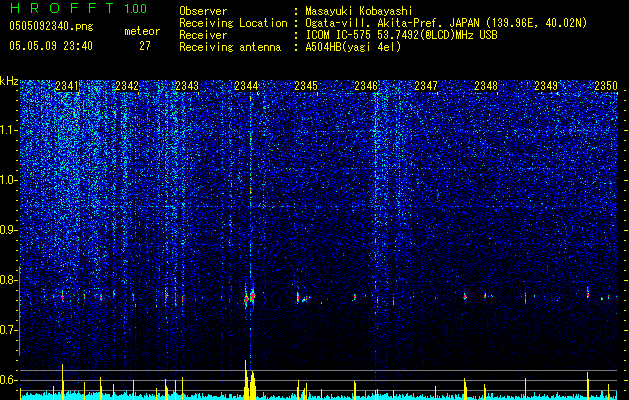Click the 1.1 kHz frequency axis label
The image size is (629, 400).
[9, 130]
